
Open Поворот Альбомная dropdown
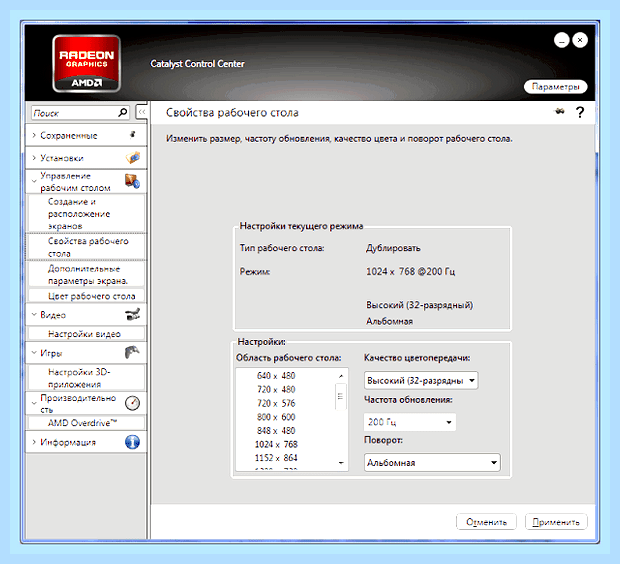pyautogui.click(x=432, y=462)
